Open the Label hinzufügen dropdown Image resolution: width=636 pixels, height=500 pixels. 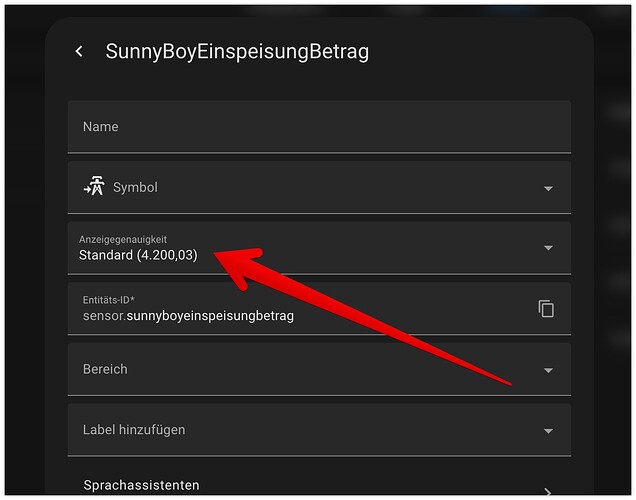point(319,430)
